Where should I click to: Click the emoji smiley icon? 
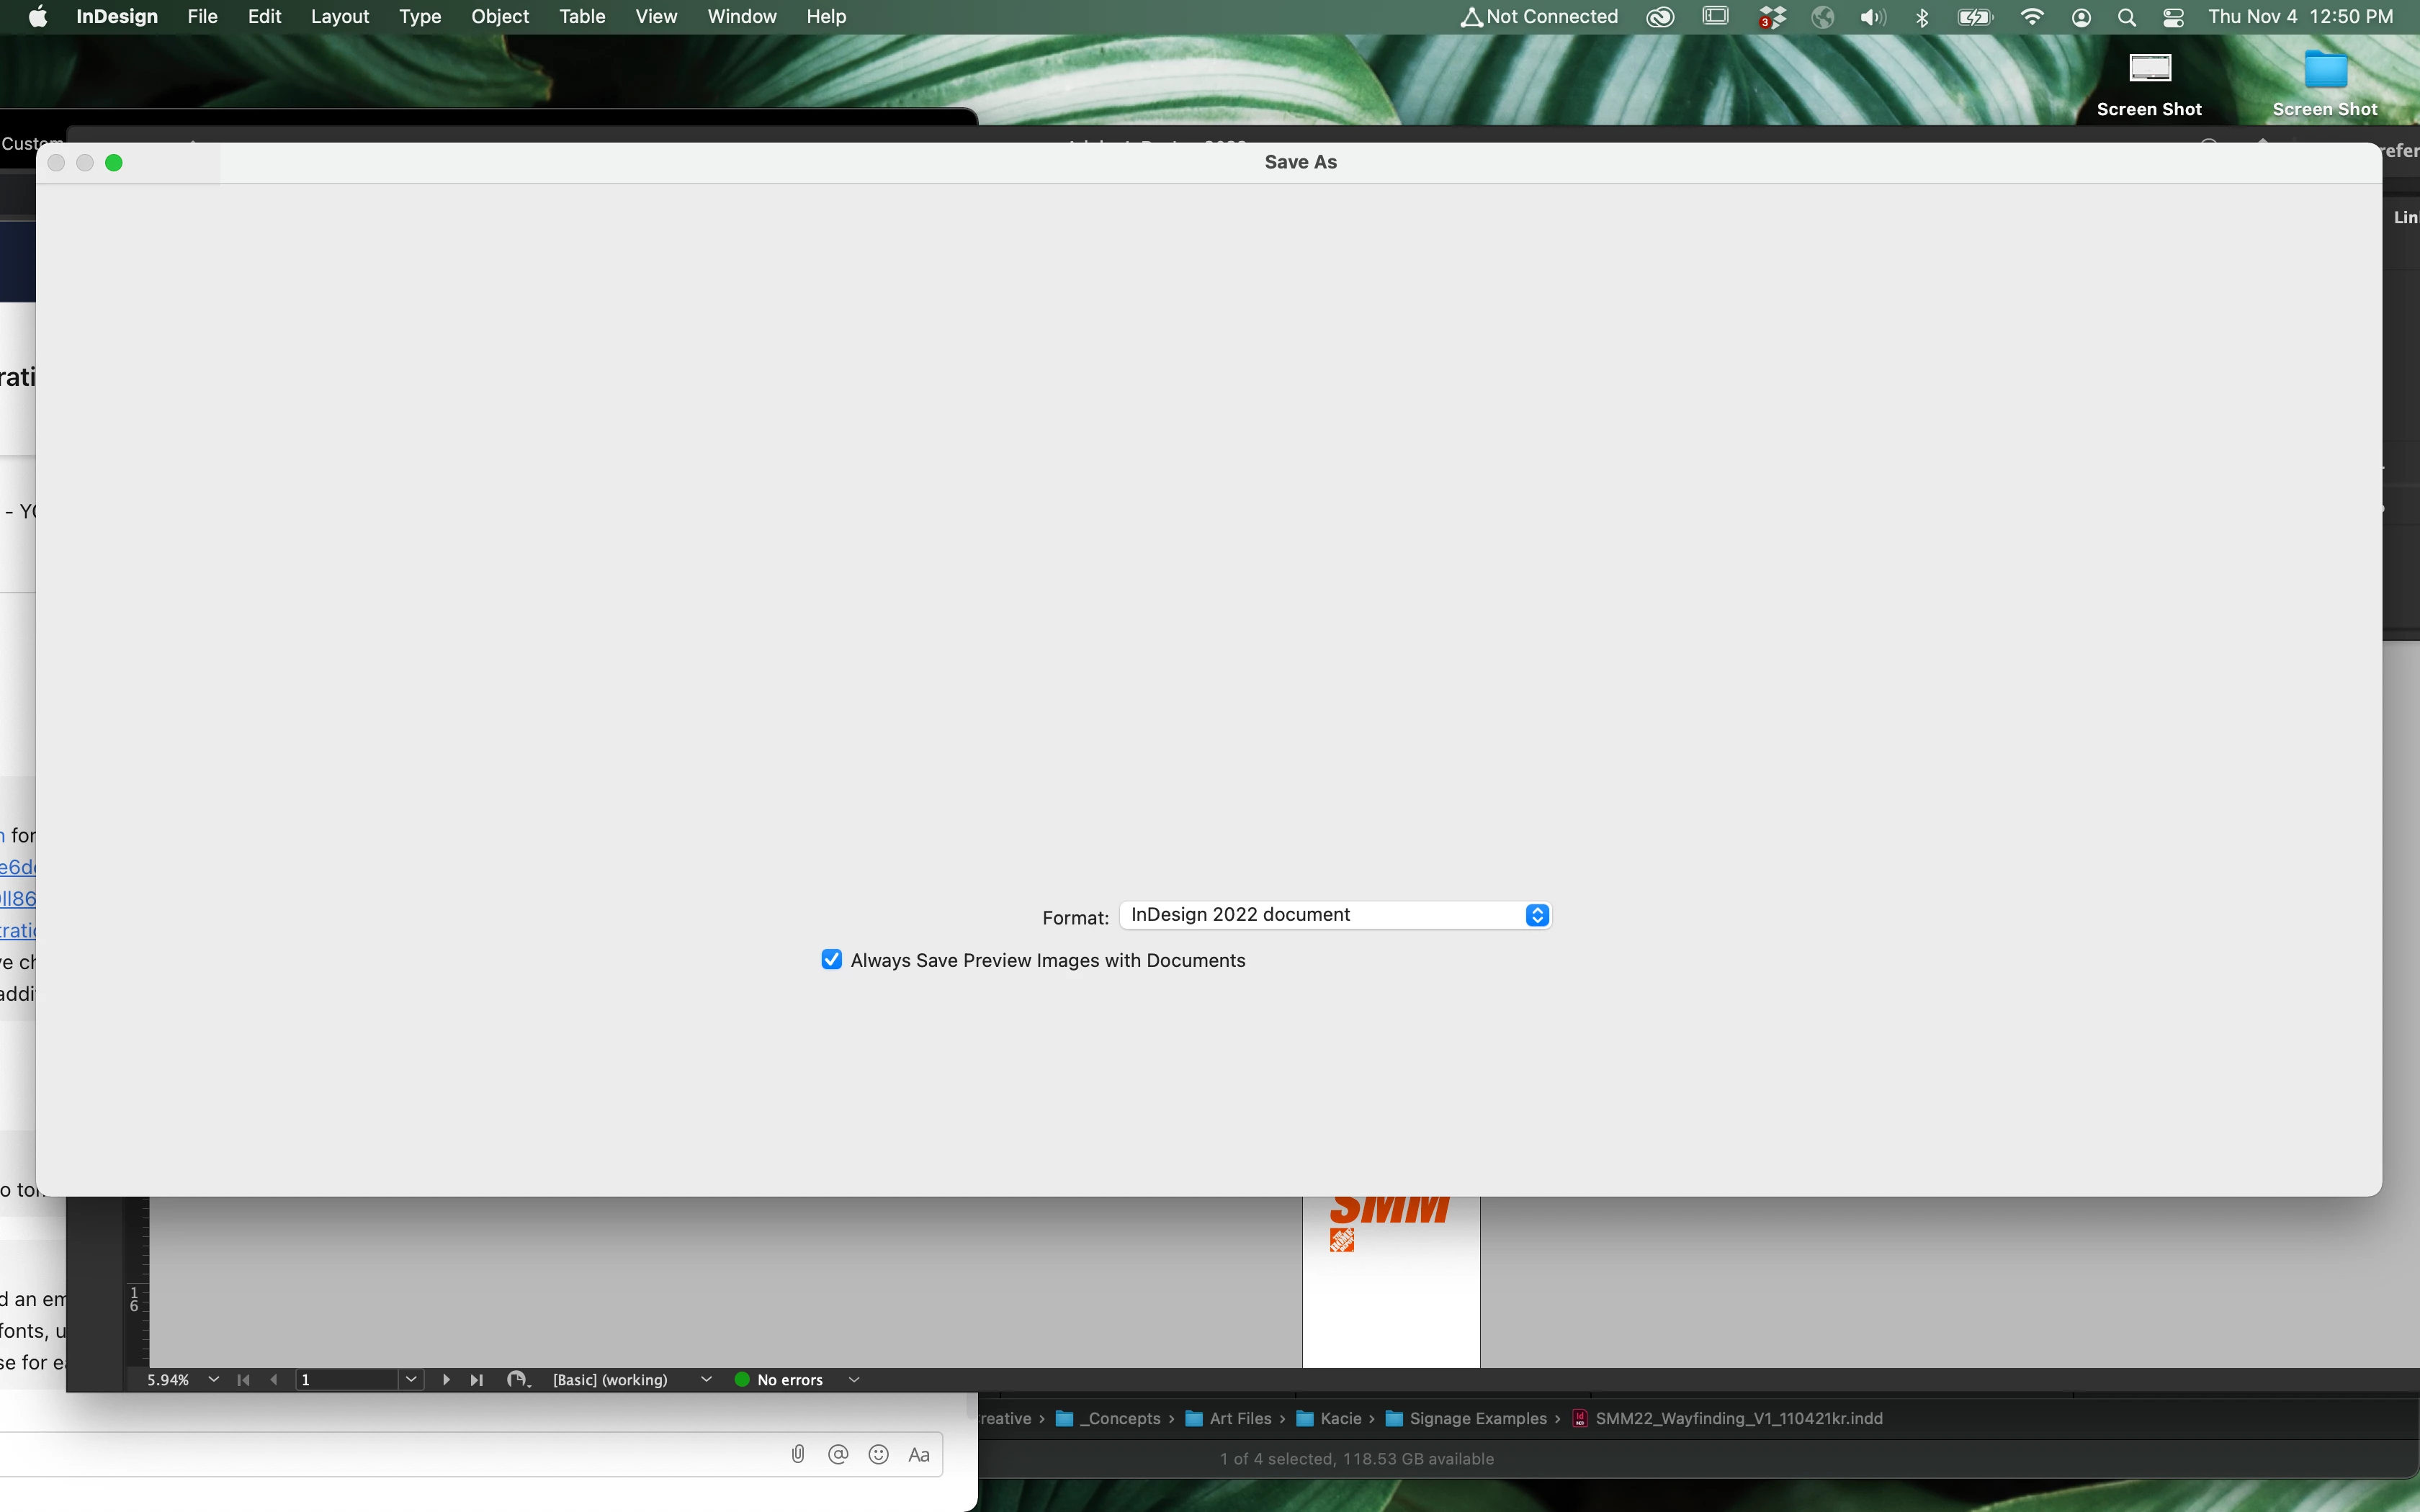(x=878, y=1454)
